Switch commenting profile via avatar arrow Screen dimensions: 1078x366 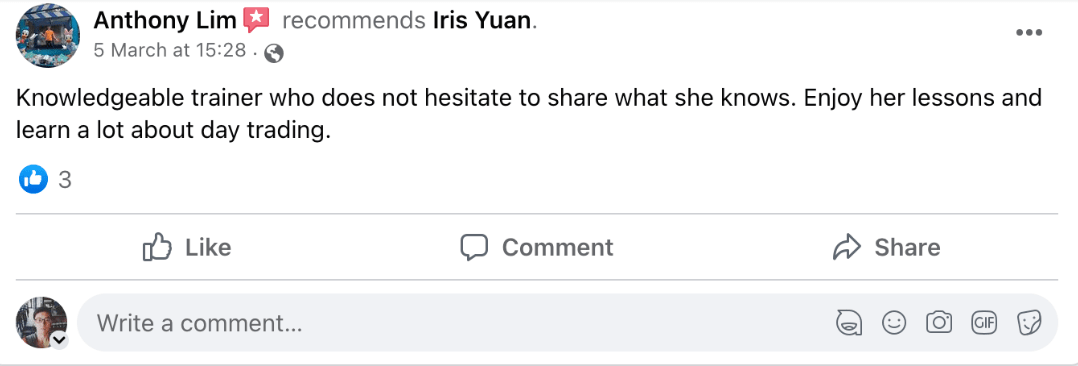click(60, 340)
